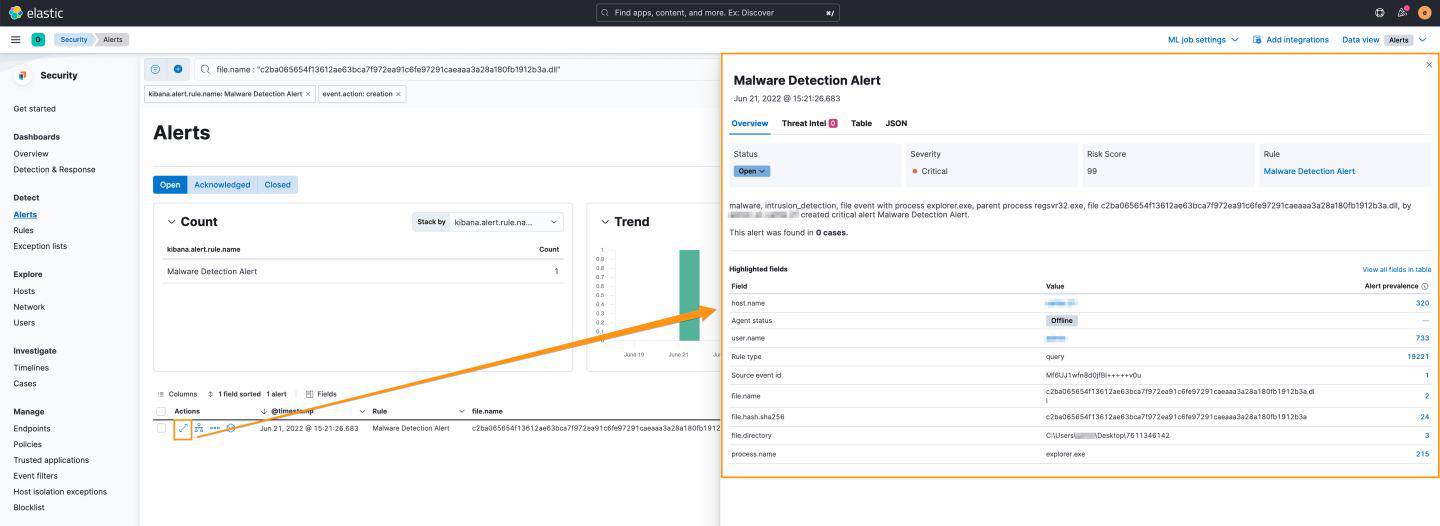
Task: Open the Status dropdown showing Open
Action: pyautogui.click(x=752, y=171)
